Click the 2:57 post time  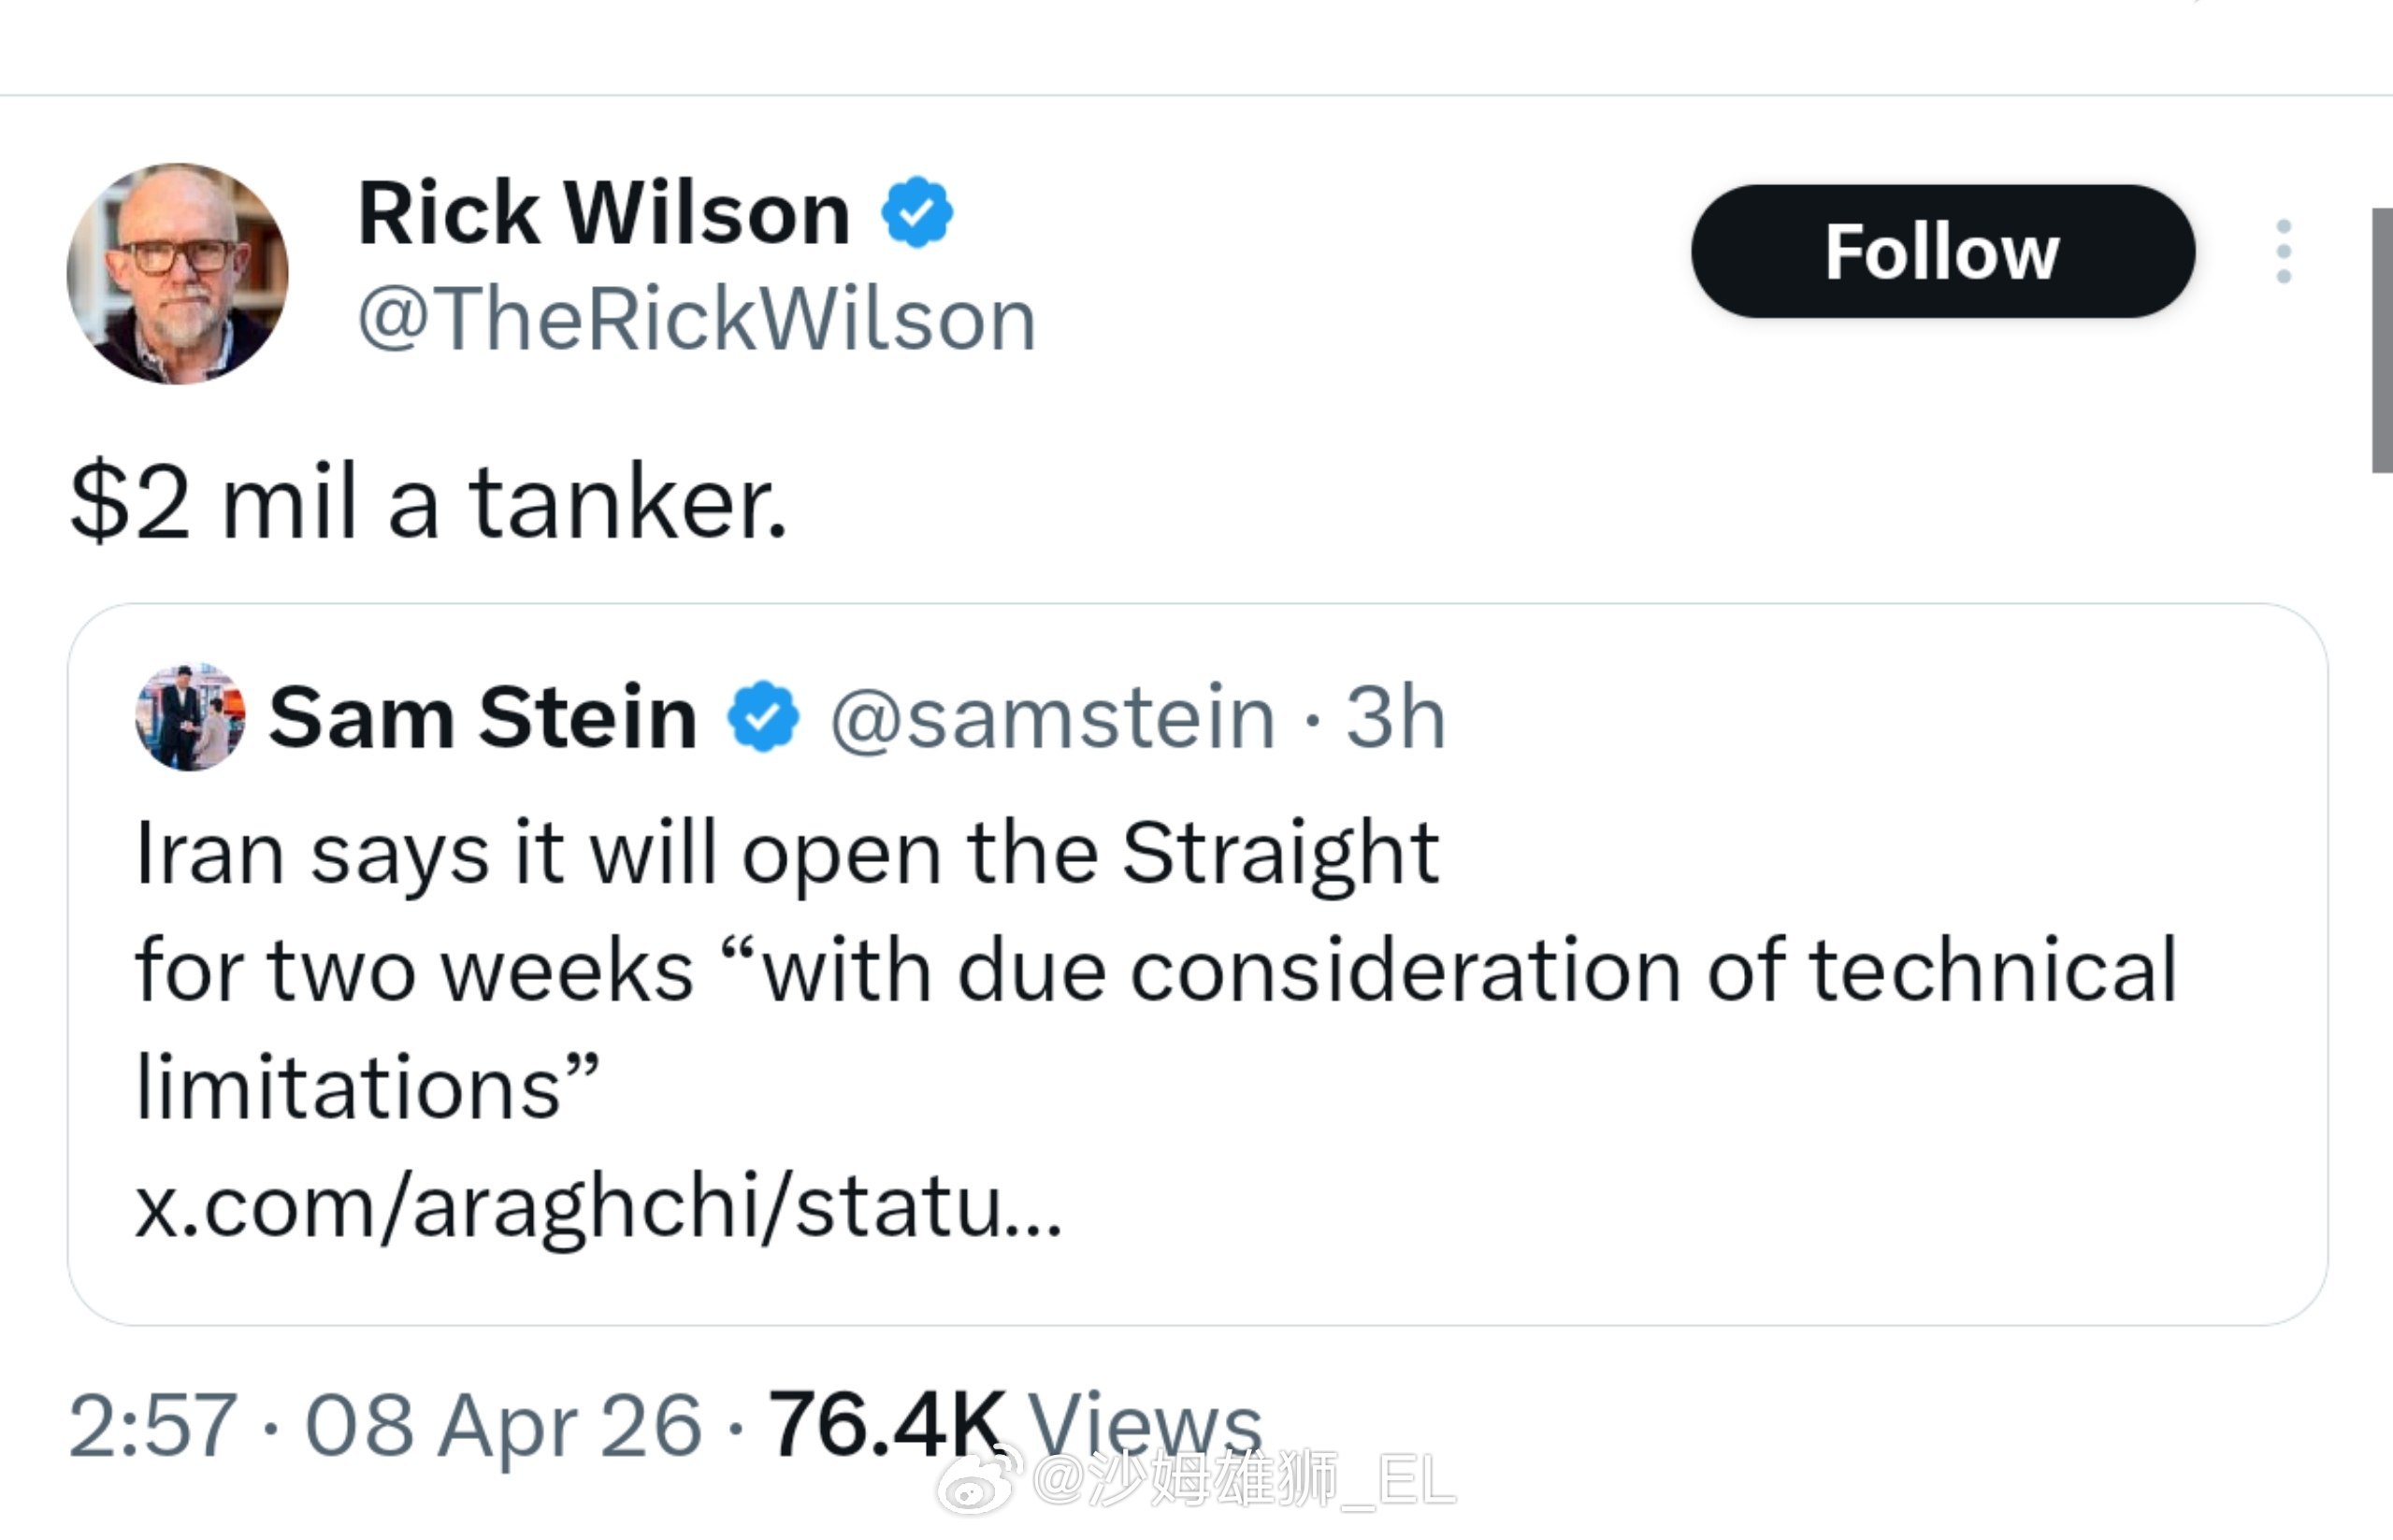pyautogui.click(x=153, y=1425)
